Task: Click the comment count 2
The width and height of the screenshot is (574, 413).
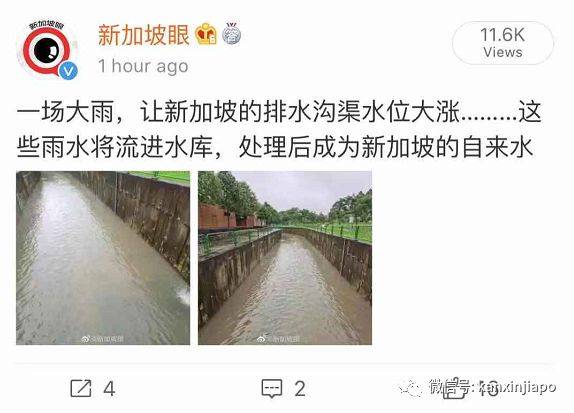Action: 300,388
